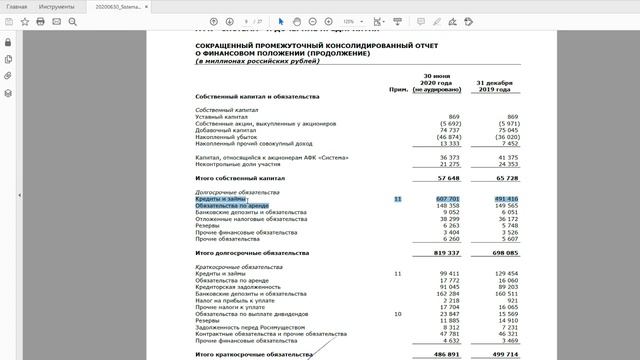
Task: Click note number 10 for dividends
Action: pos(398,314)
